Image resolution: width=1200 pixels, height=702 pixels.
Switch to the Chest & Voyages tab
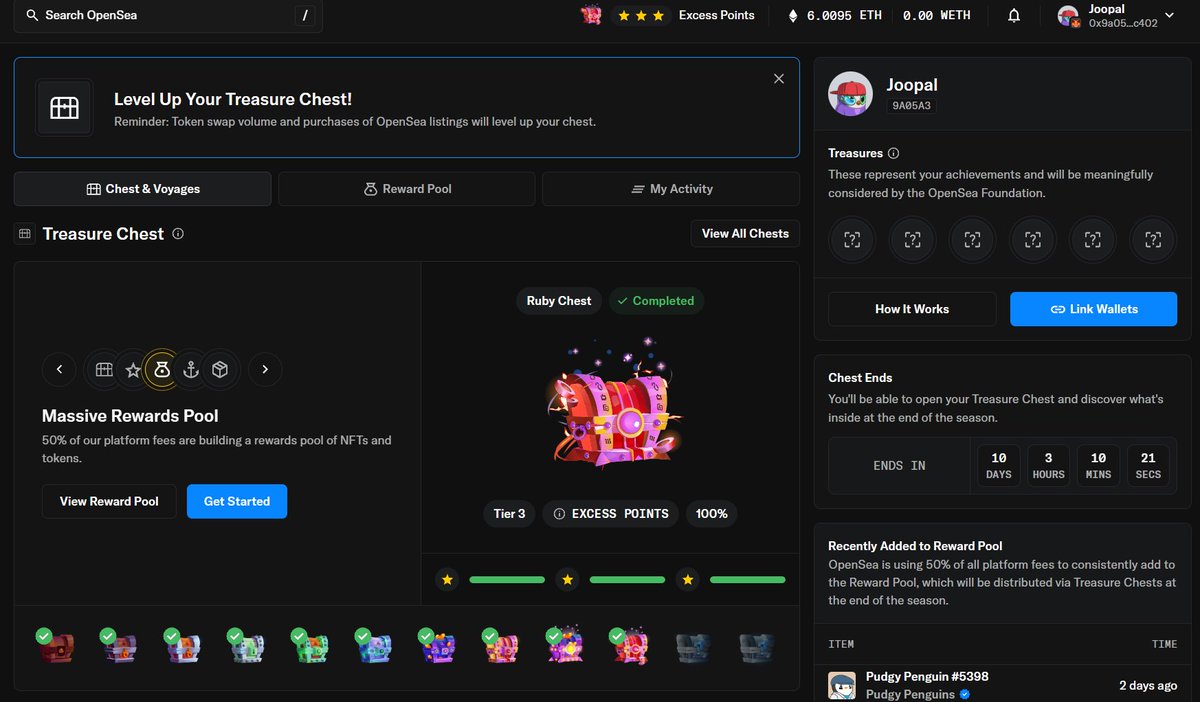(142, 189)
